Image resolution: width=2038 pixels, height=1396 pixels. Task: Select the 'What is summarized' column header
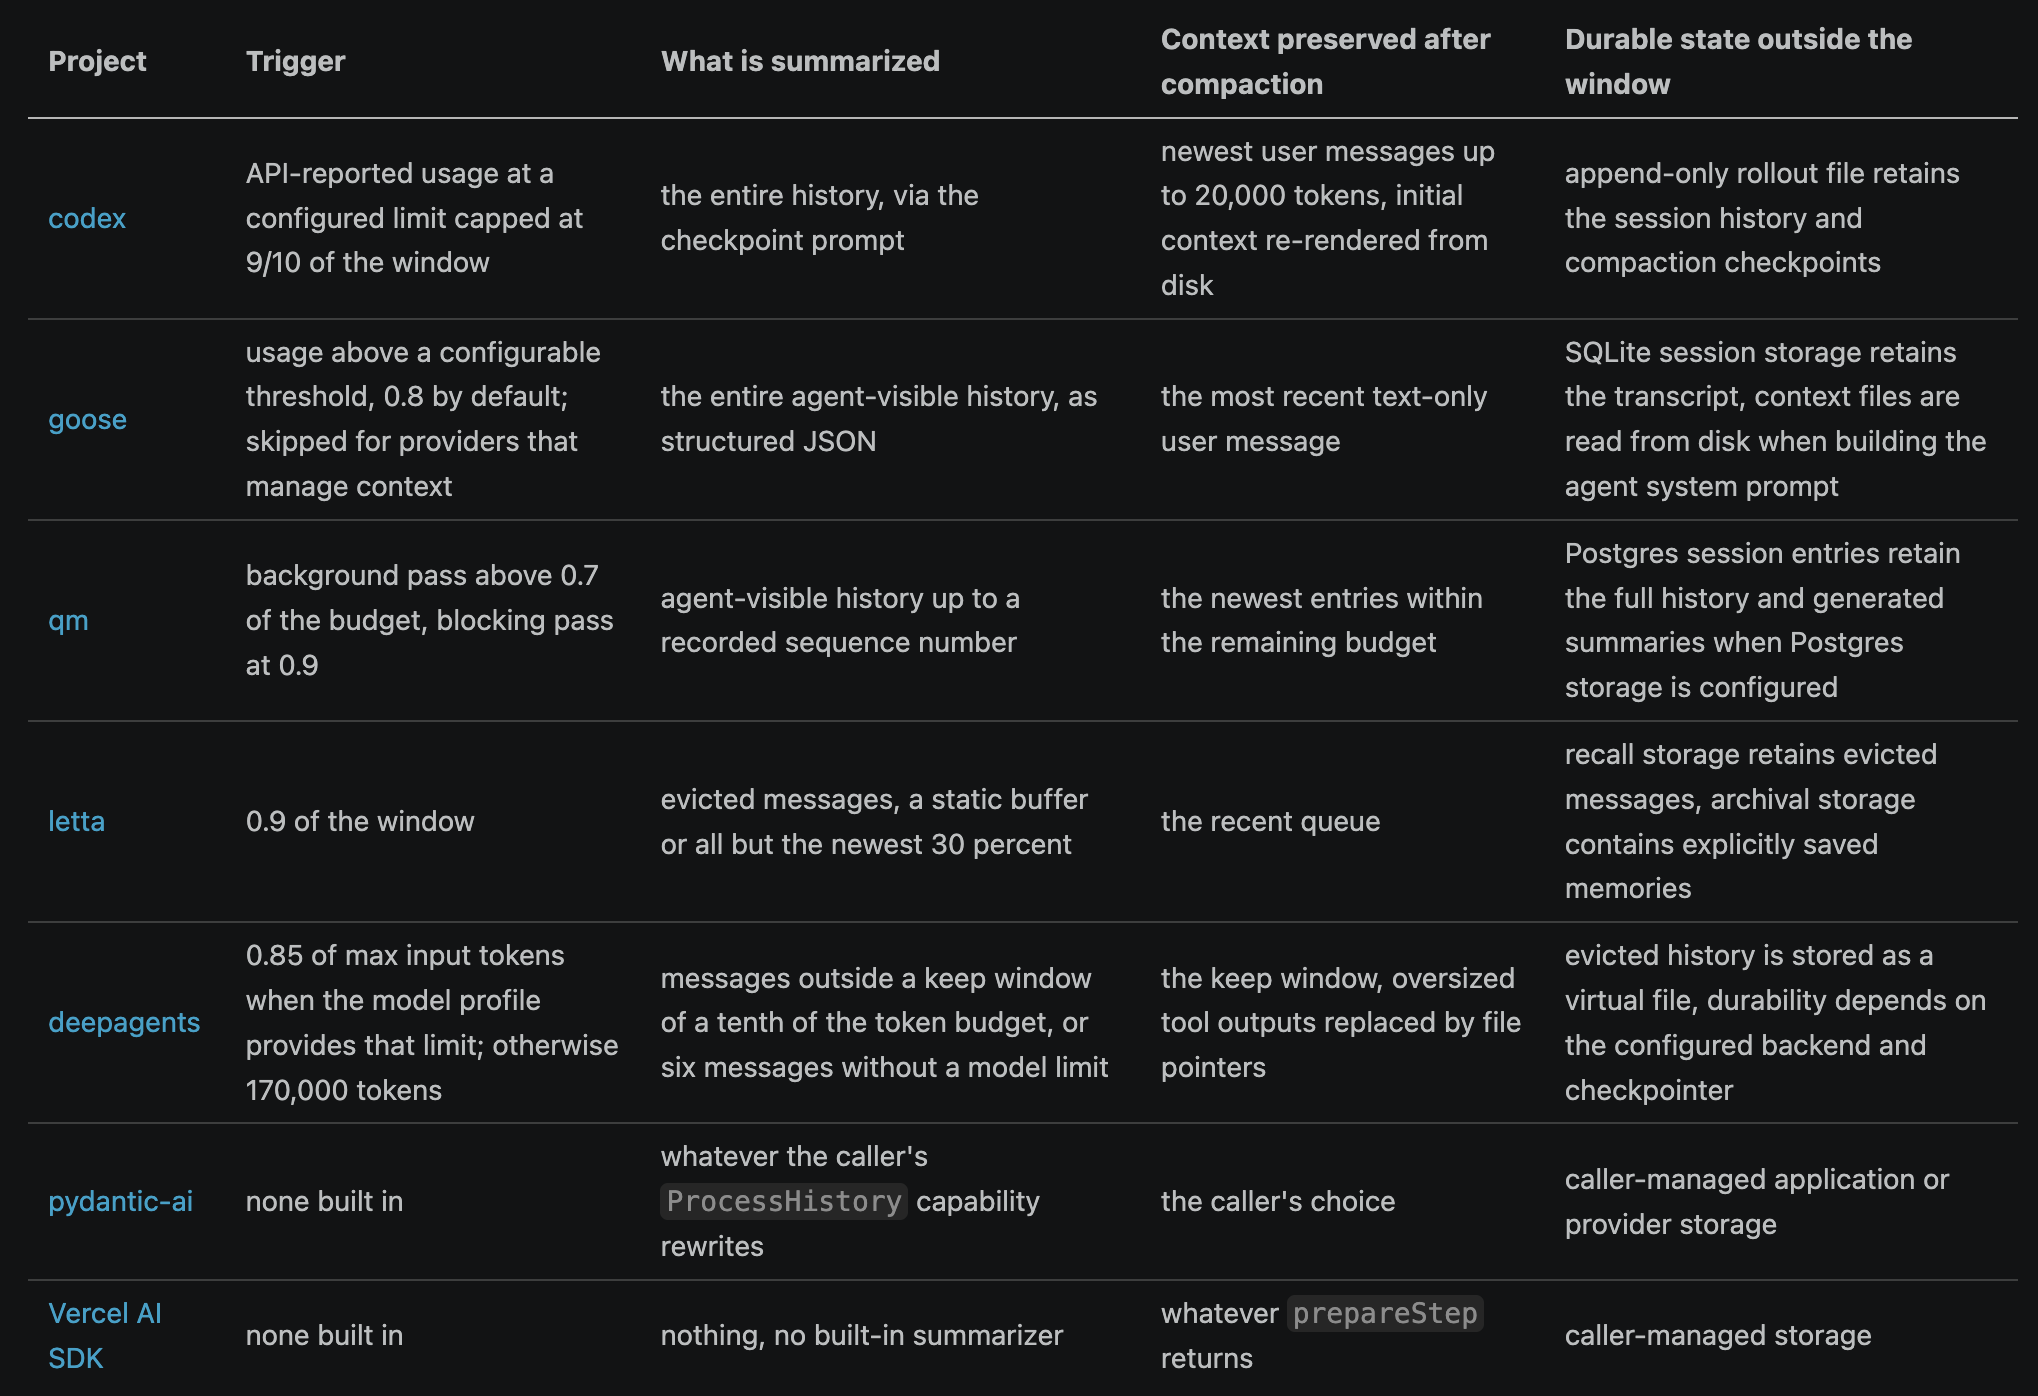(x=800, y=61)
